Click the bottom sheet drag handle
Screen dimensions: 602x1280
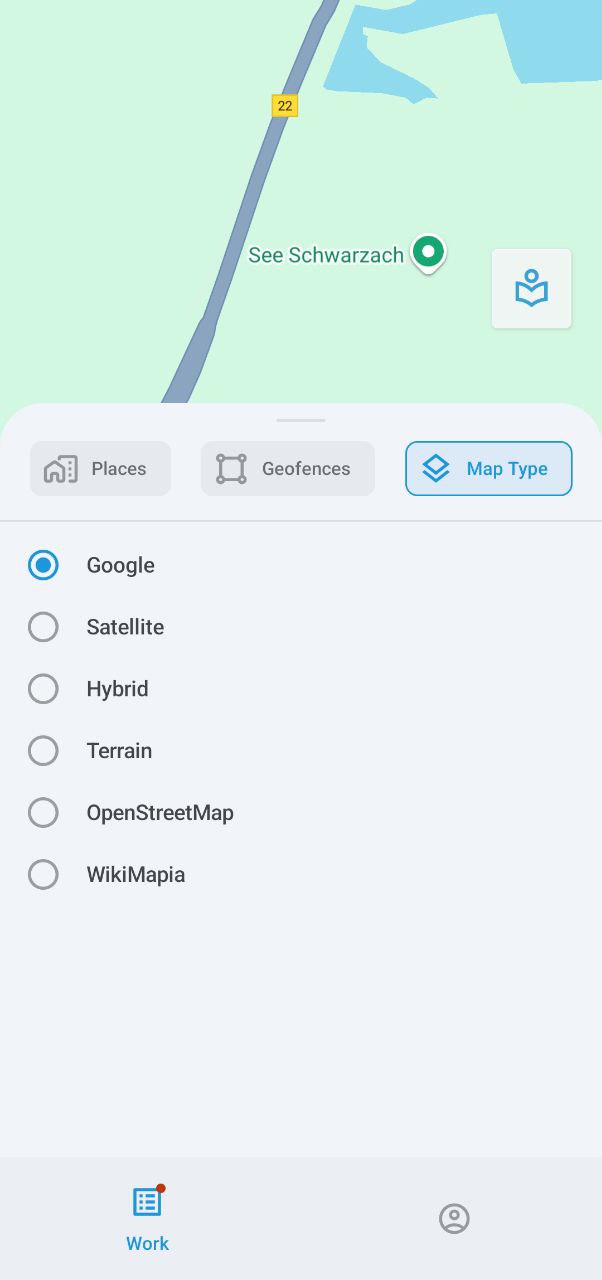(x=301, y=420)
